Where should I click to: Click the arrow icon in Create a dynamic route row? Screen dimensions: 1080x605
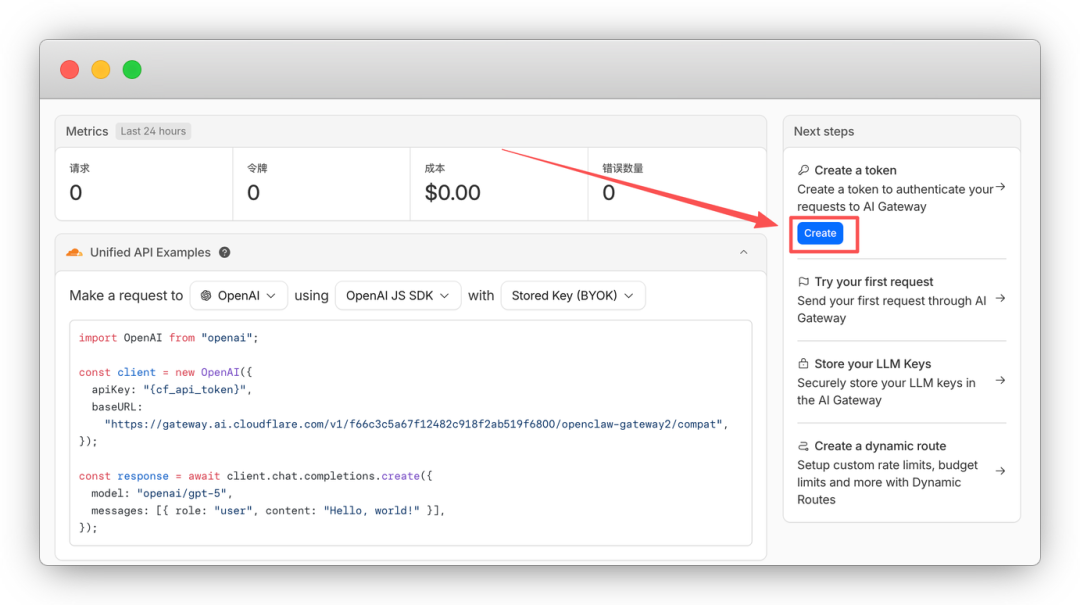(x=1000, y=471)
